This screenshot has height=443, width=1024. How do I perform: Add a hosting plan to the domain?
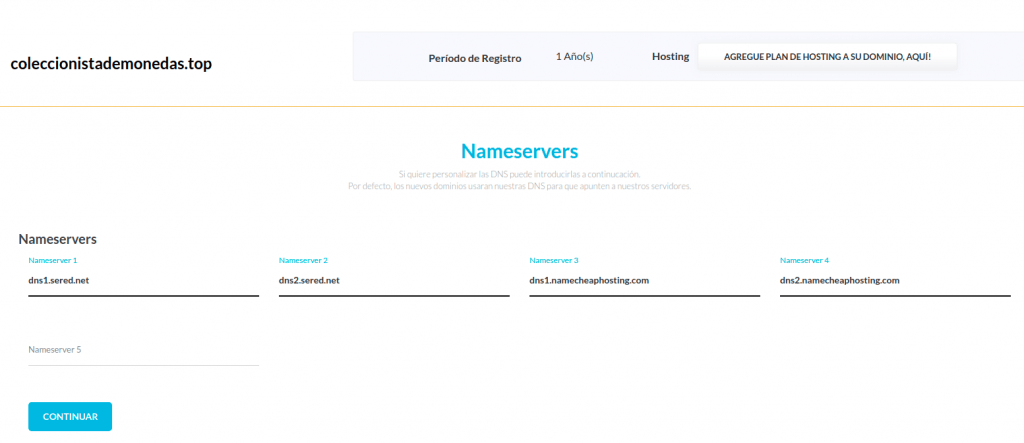pos(827,57)
